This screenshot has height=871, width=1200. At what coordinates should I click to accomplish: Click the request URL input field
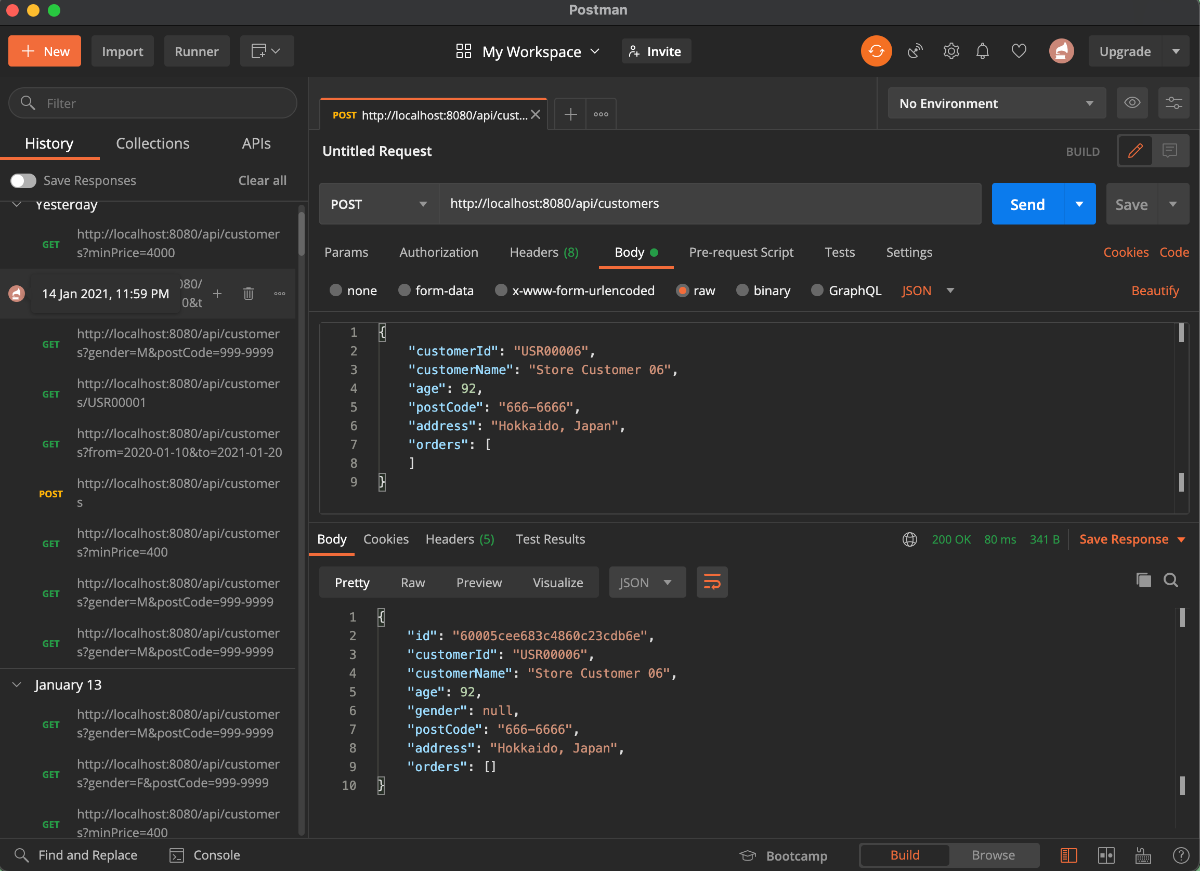pyautogui.click(x=710, y=204)
